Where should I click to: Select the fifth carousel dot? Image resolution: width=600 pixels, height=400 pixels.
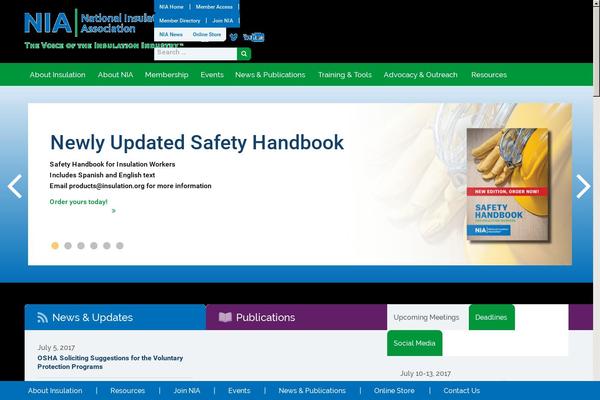click(107, 246)
